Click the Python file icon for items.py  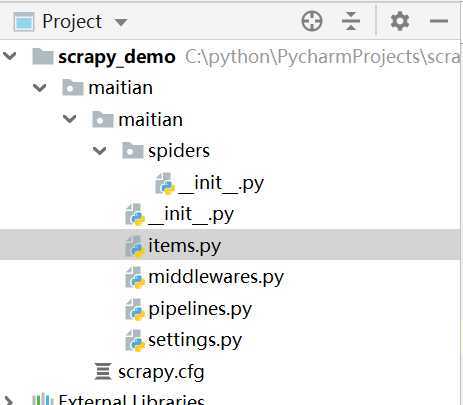(135, 246)
